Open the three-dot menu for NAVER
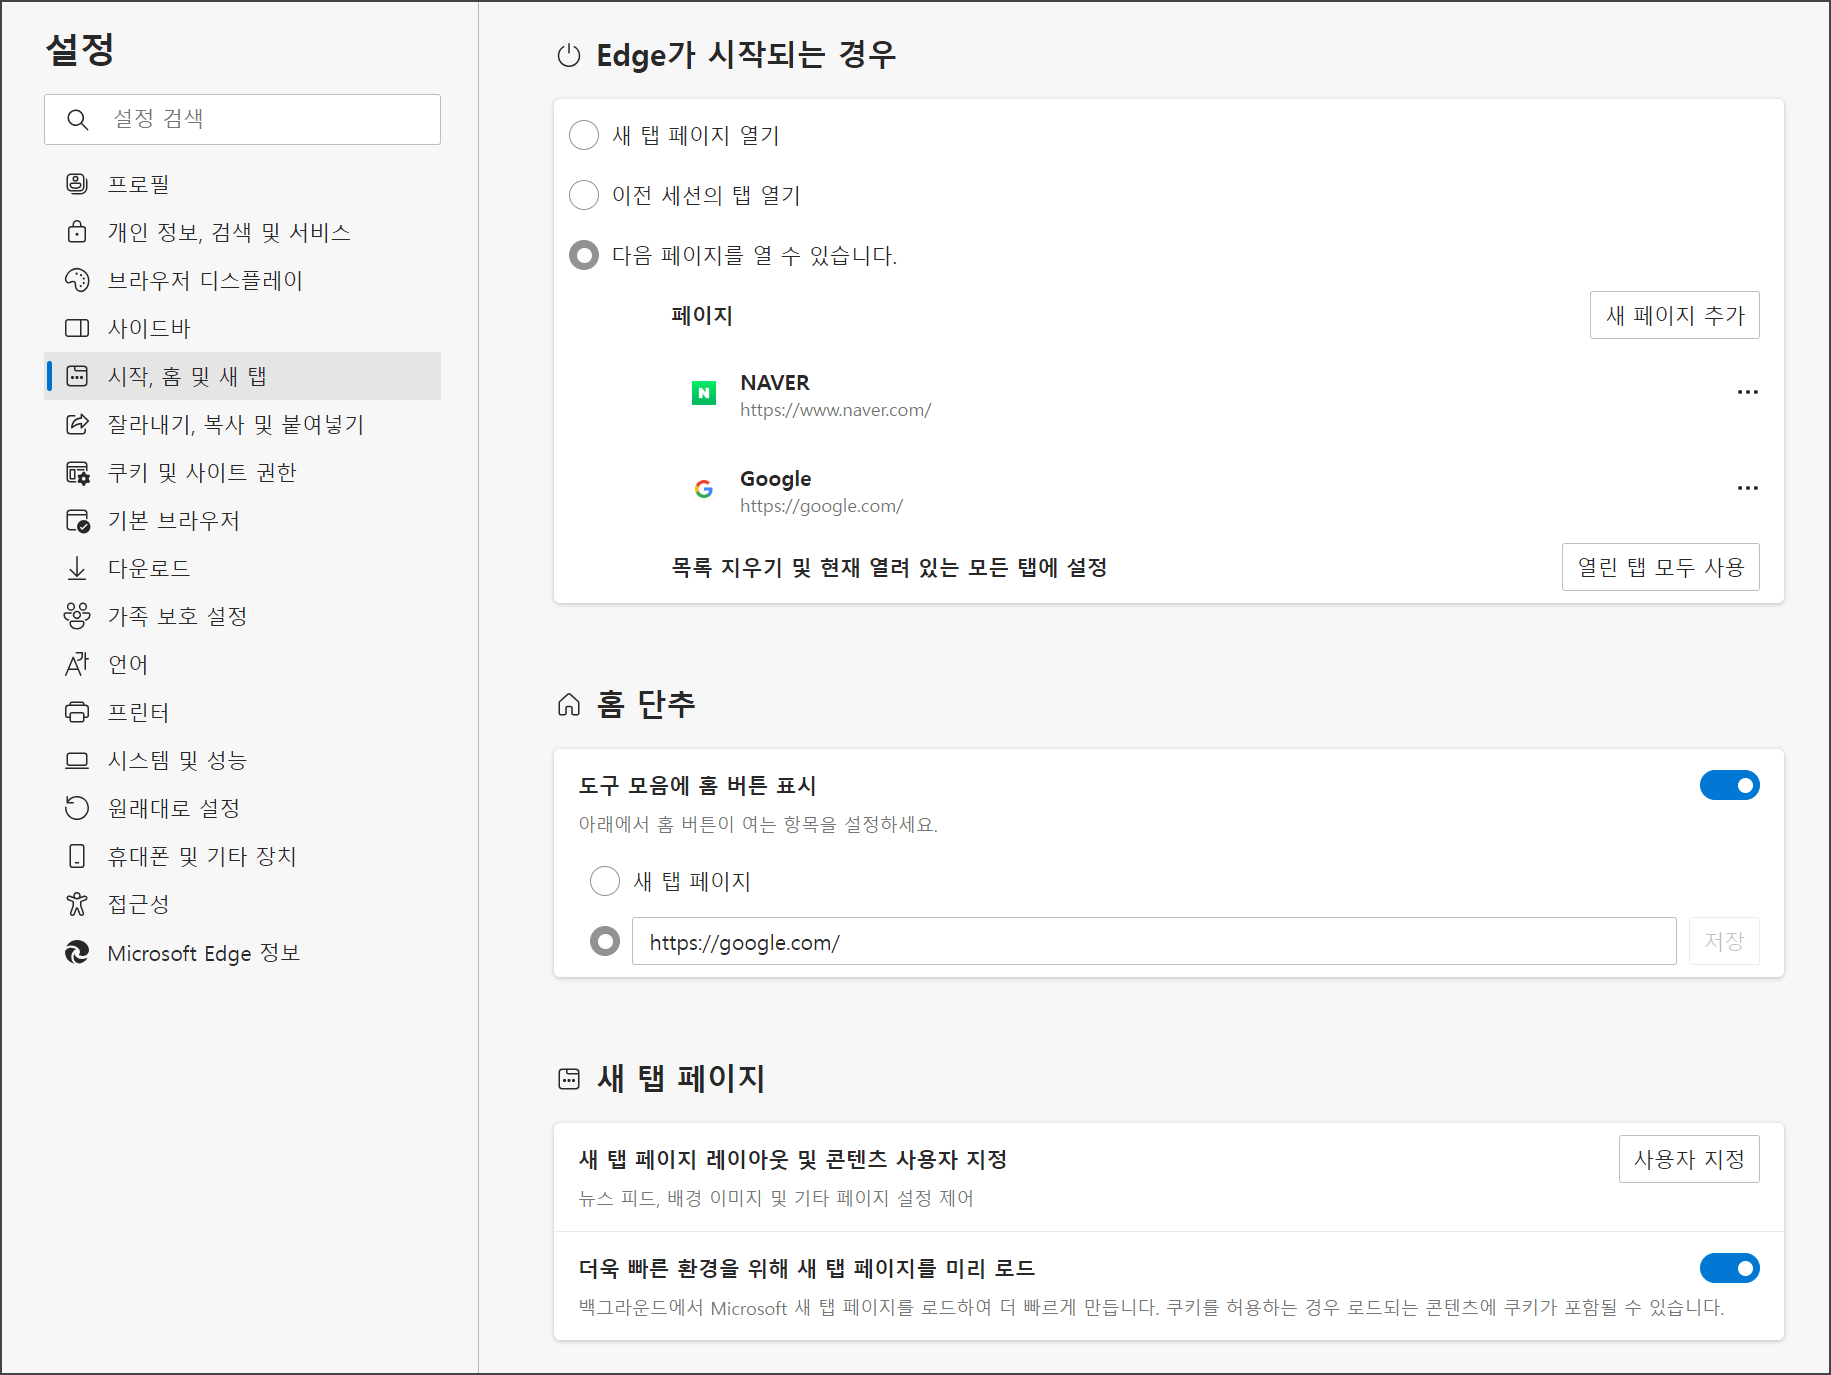1831x1375 pixels. [x=1747, y=392]
